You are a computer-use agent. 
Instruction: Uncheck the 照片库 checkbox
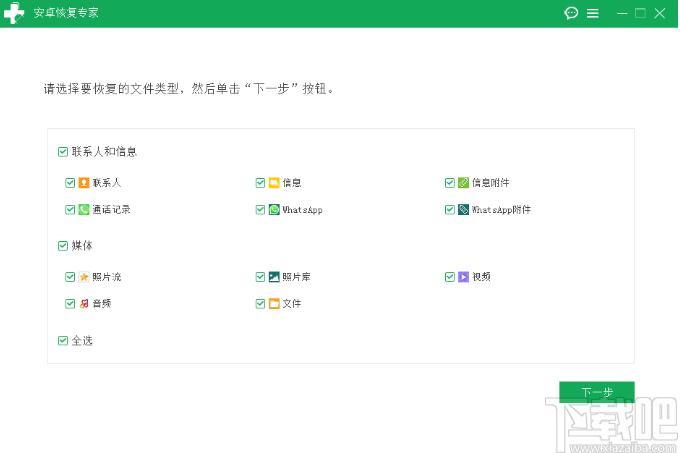[x=260, y=277]
